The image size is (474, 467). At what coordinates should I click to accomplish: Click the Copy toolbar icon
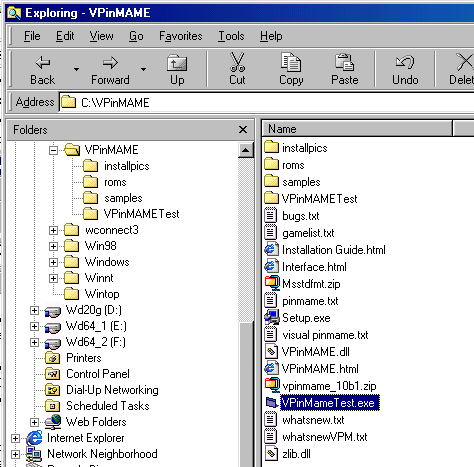point(291,62)
